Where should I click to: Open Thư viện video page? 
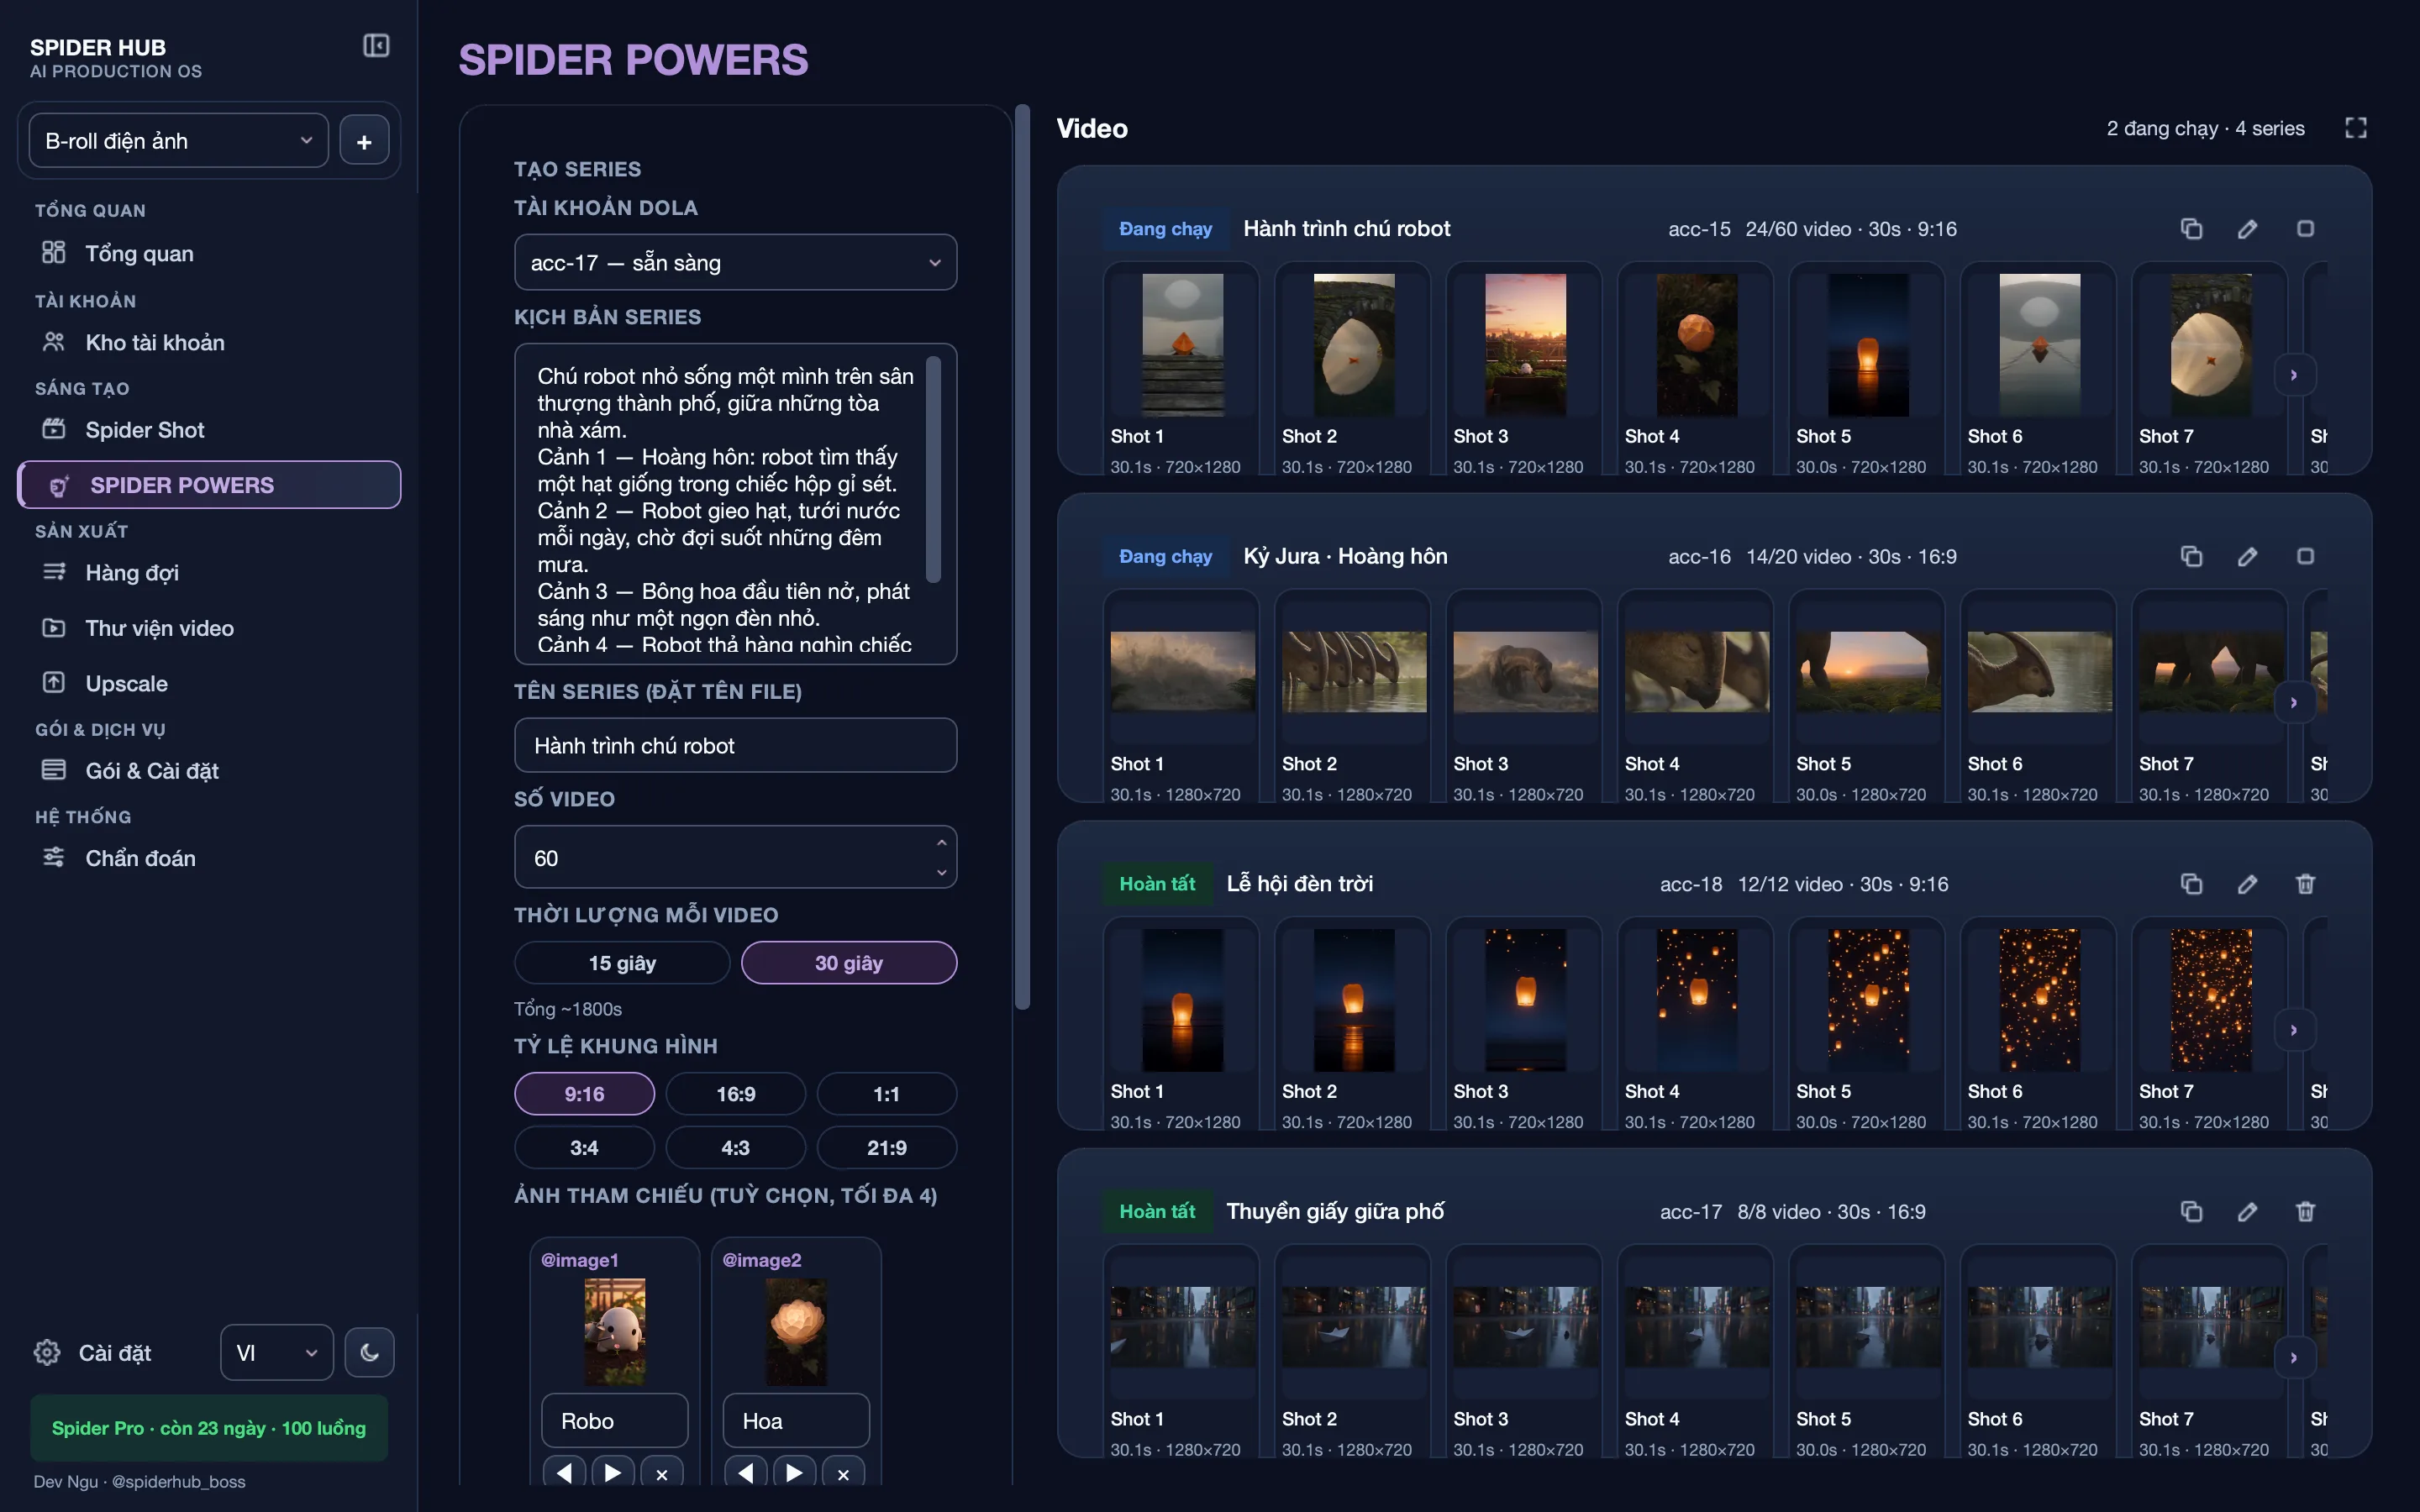[209, 628]
